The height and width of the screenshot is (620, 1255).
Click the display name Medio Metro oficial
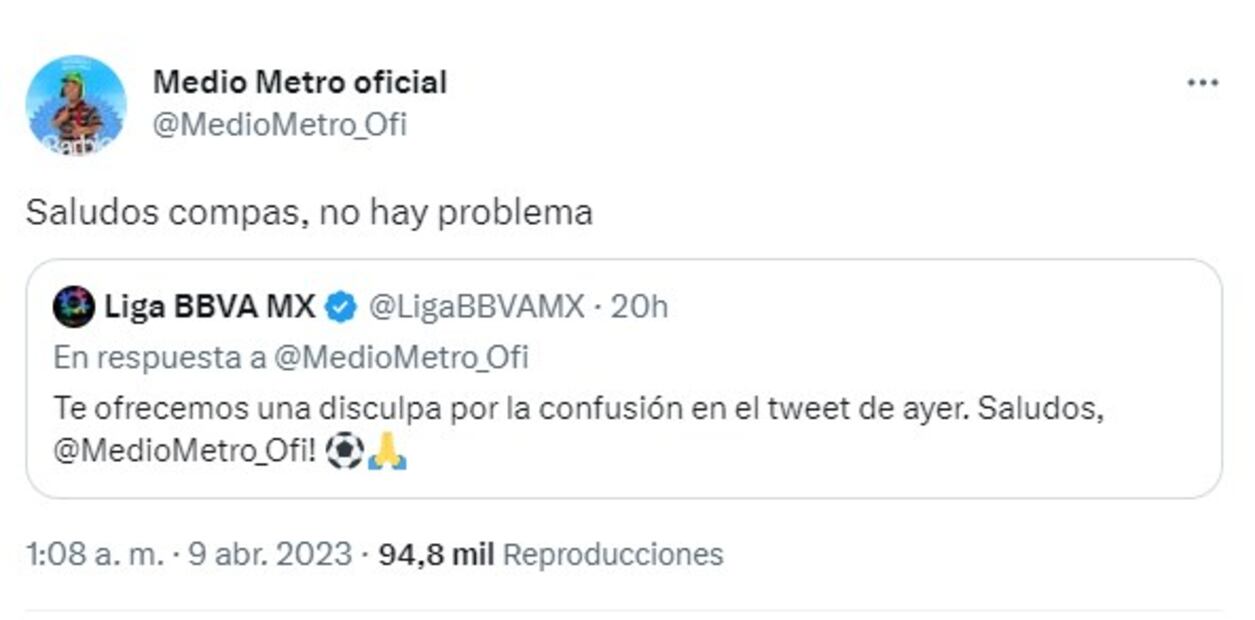coord(299,82)
